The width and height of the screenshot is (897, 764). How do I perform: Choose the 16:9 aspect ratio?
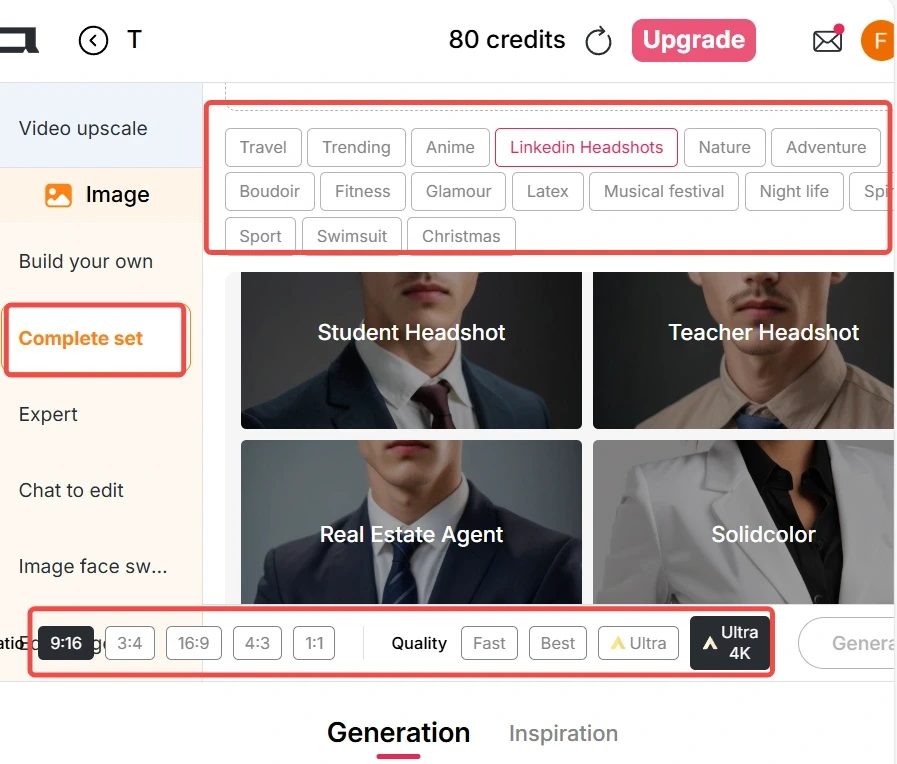click(193, 643)
